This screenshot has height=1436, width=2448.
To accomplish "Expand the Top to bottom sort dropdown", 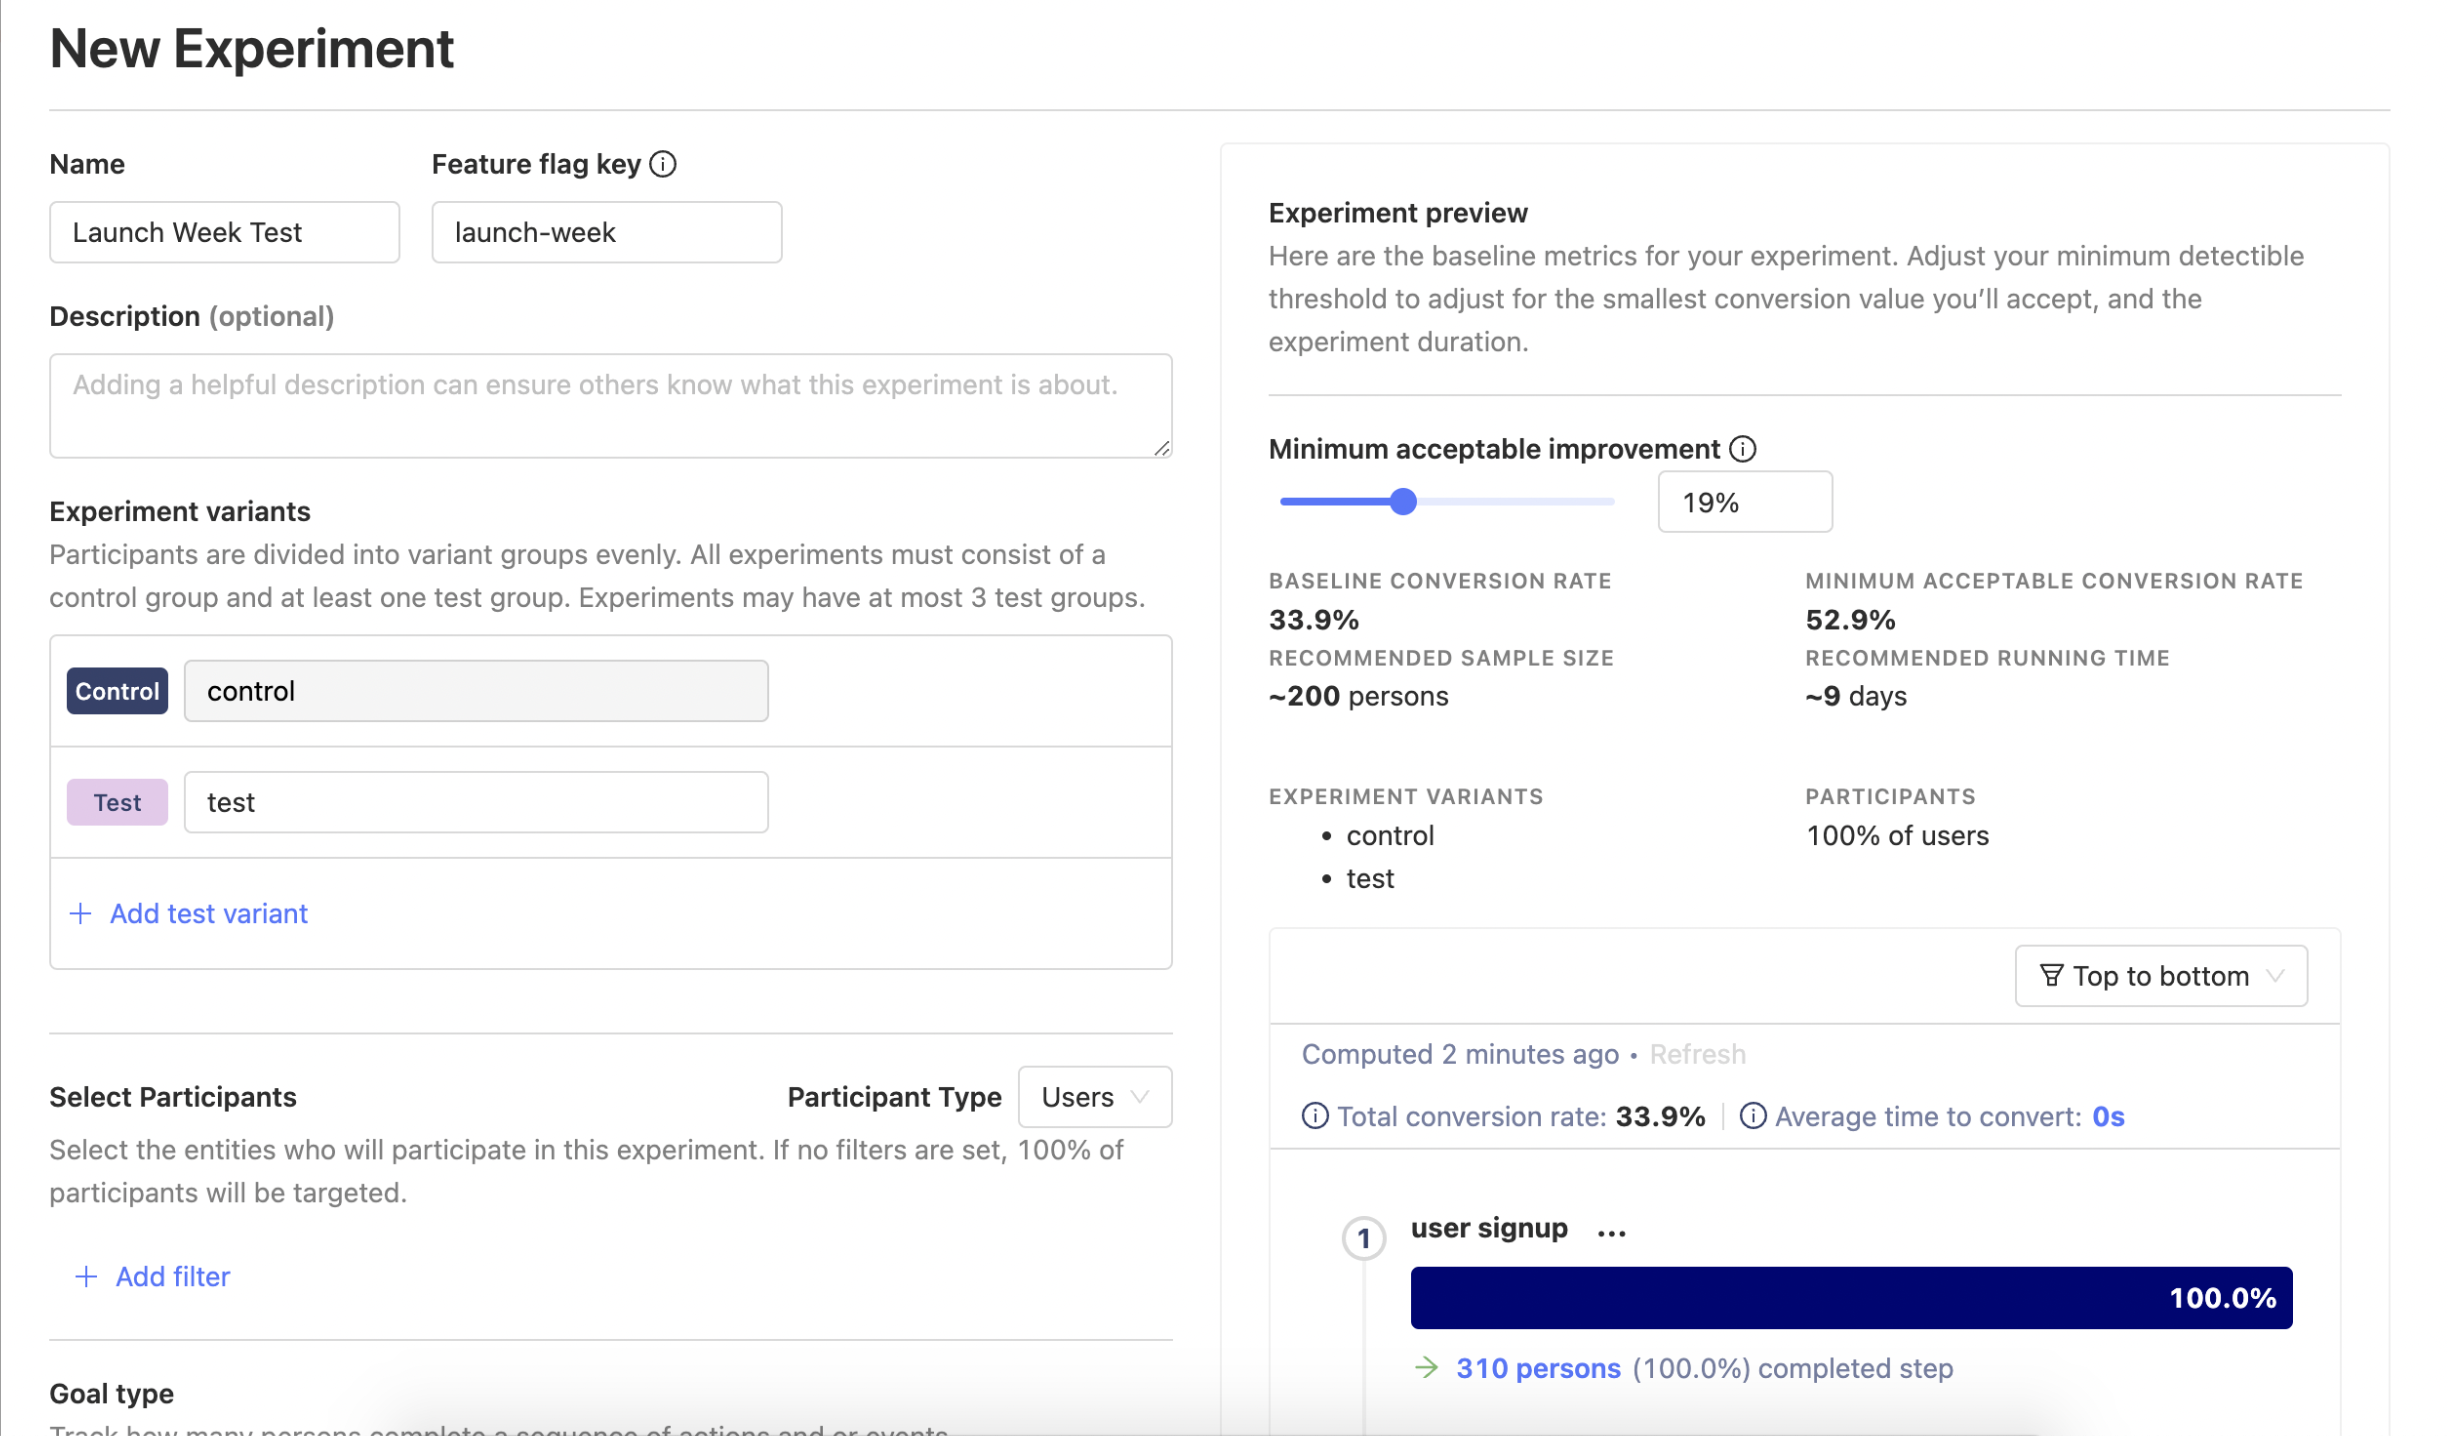I will pos(2163,974).
